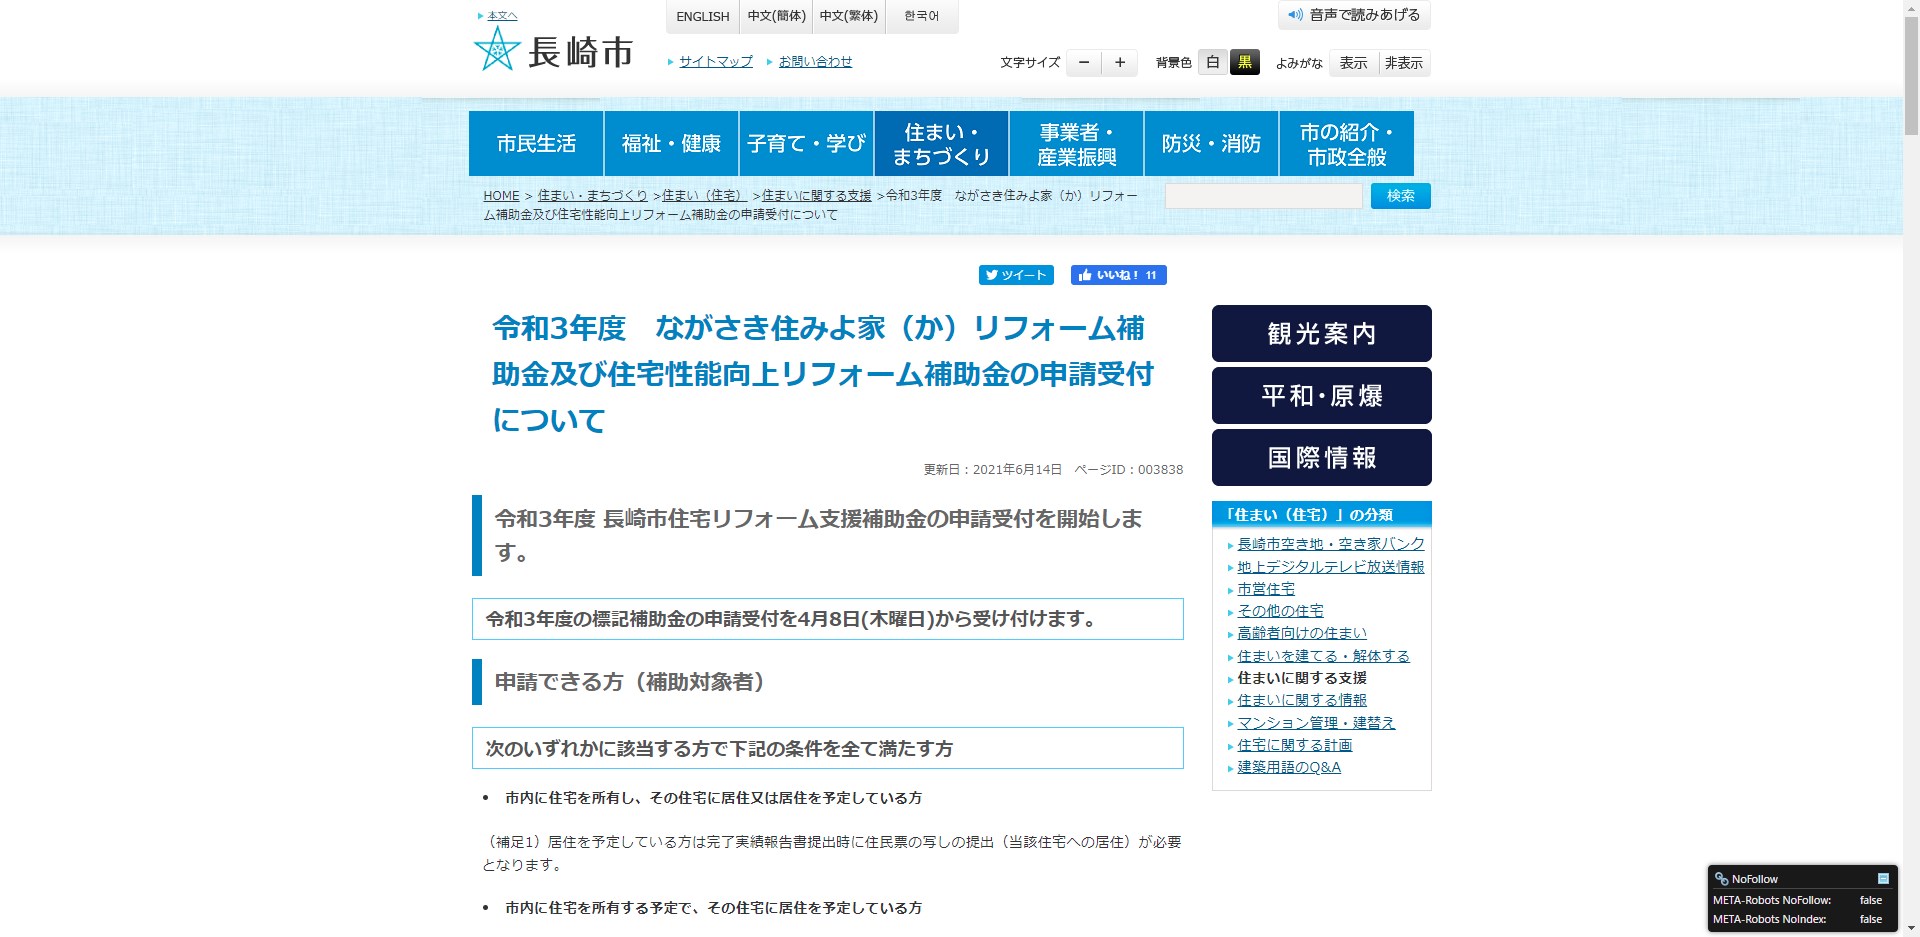Image resolution: width=1920 pixels, height=937 pixels.
Task: Click the 検索 search button
Action: 1399,196
